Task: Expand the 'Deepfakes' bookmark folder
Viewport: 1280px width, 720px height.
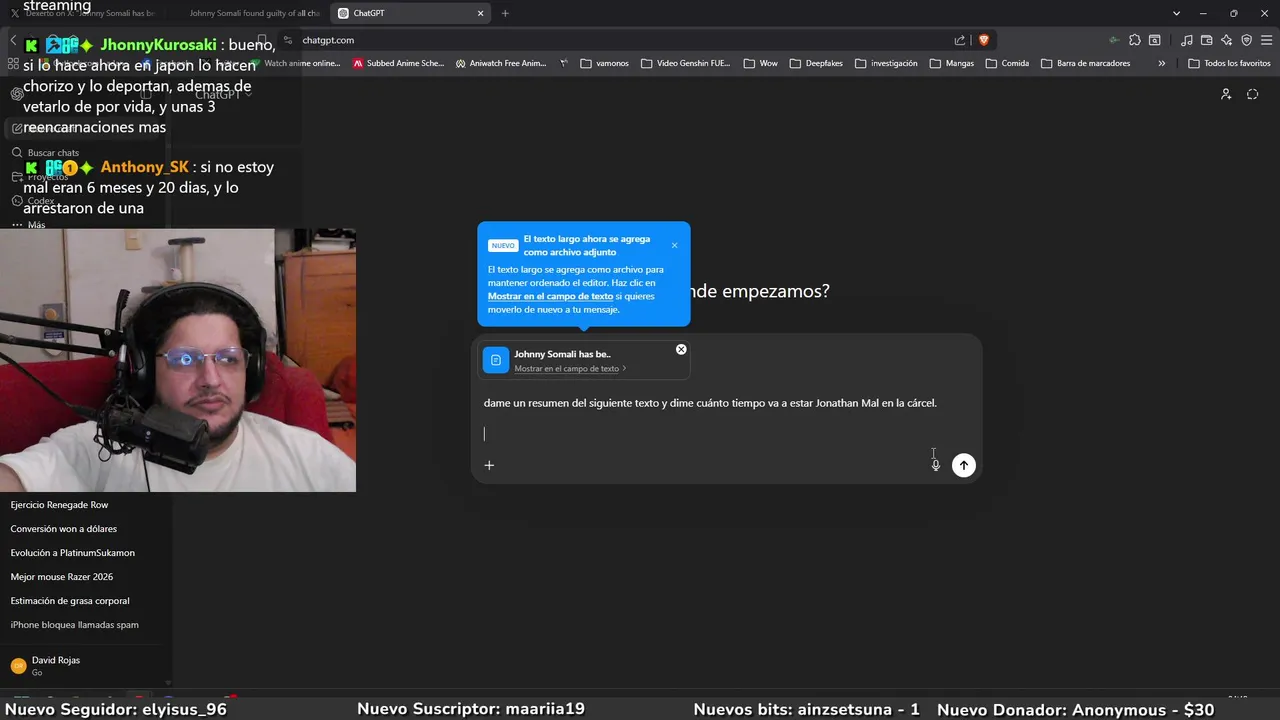Action: point(816,63)
